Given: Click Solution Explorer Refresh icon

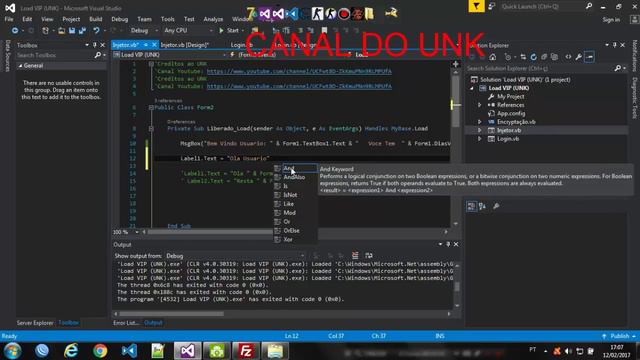Looking at the screenshot, I should point(533,57).
